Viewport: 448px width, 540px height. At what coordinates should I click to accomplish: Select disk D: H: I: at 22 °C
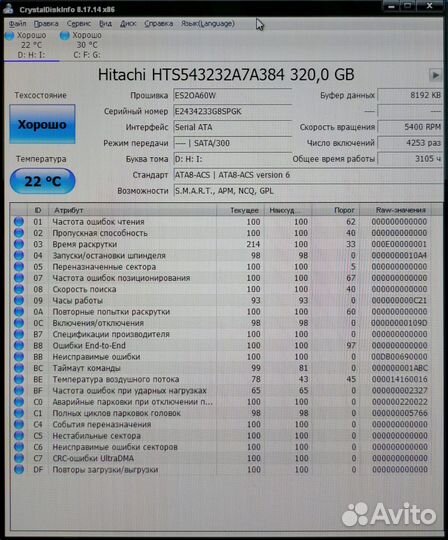30,45
